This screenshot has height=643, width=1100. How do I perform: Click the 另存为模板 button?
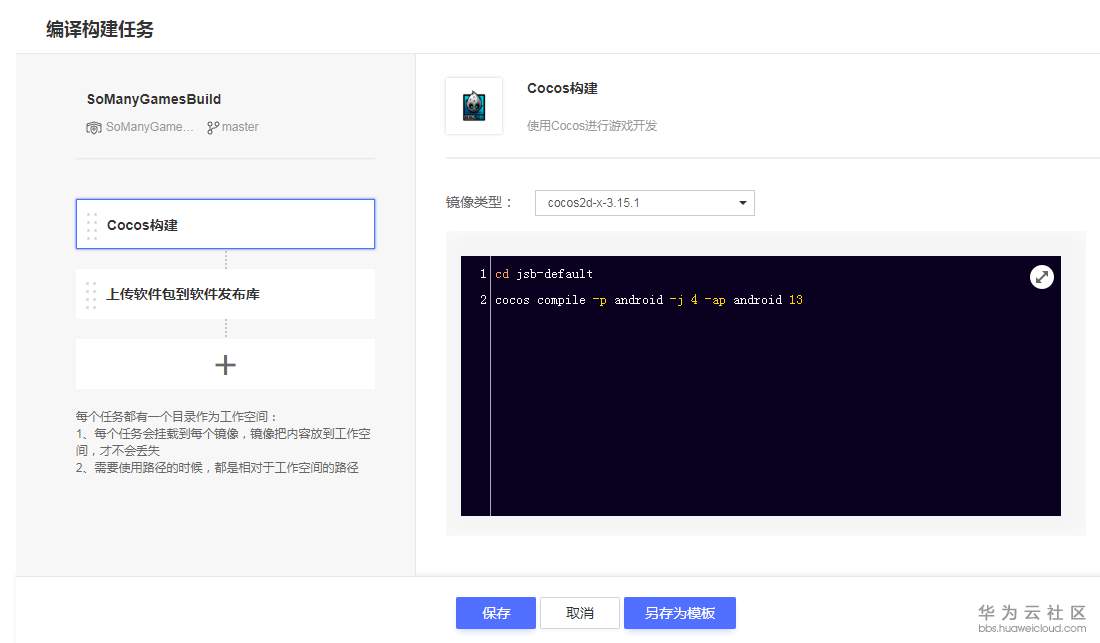coord(680,613)
